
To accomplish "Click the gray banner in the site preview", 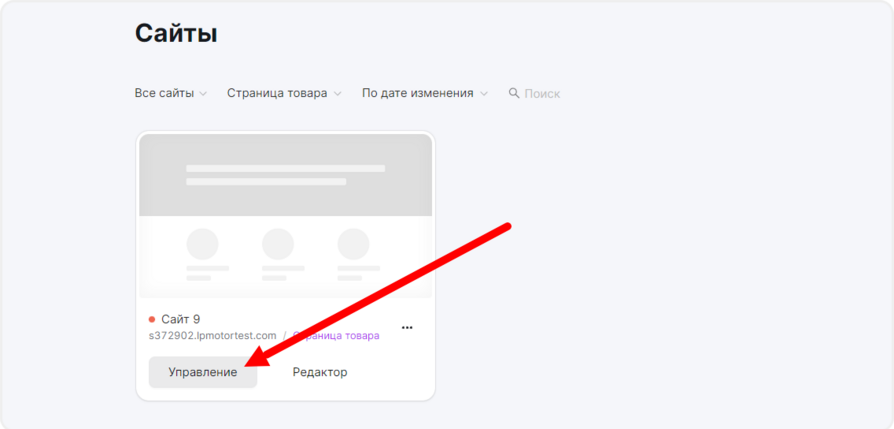I will coord(285,175).
